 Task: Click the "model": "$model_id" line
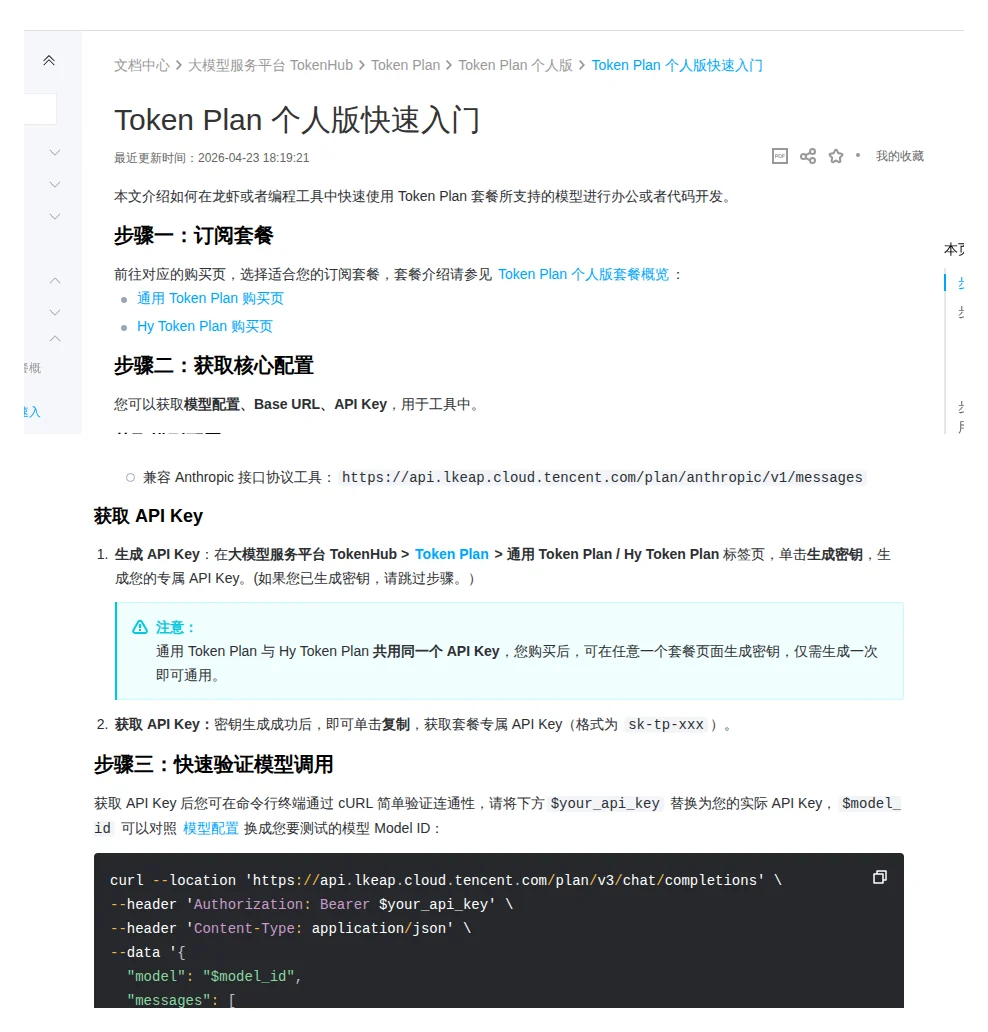(x=214, y=977)
